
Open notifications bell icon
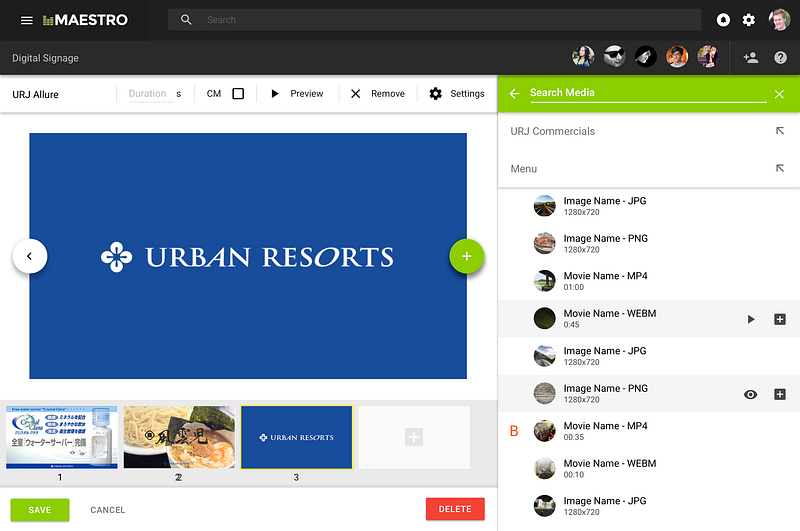(x=723, y=20)
